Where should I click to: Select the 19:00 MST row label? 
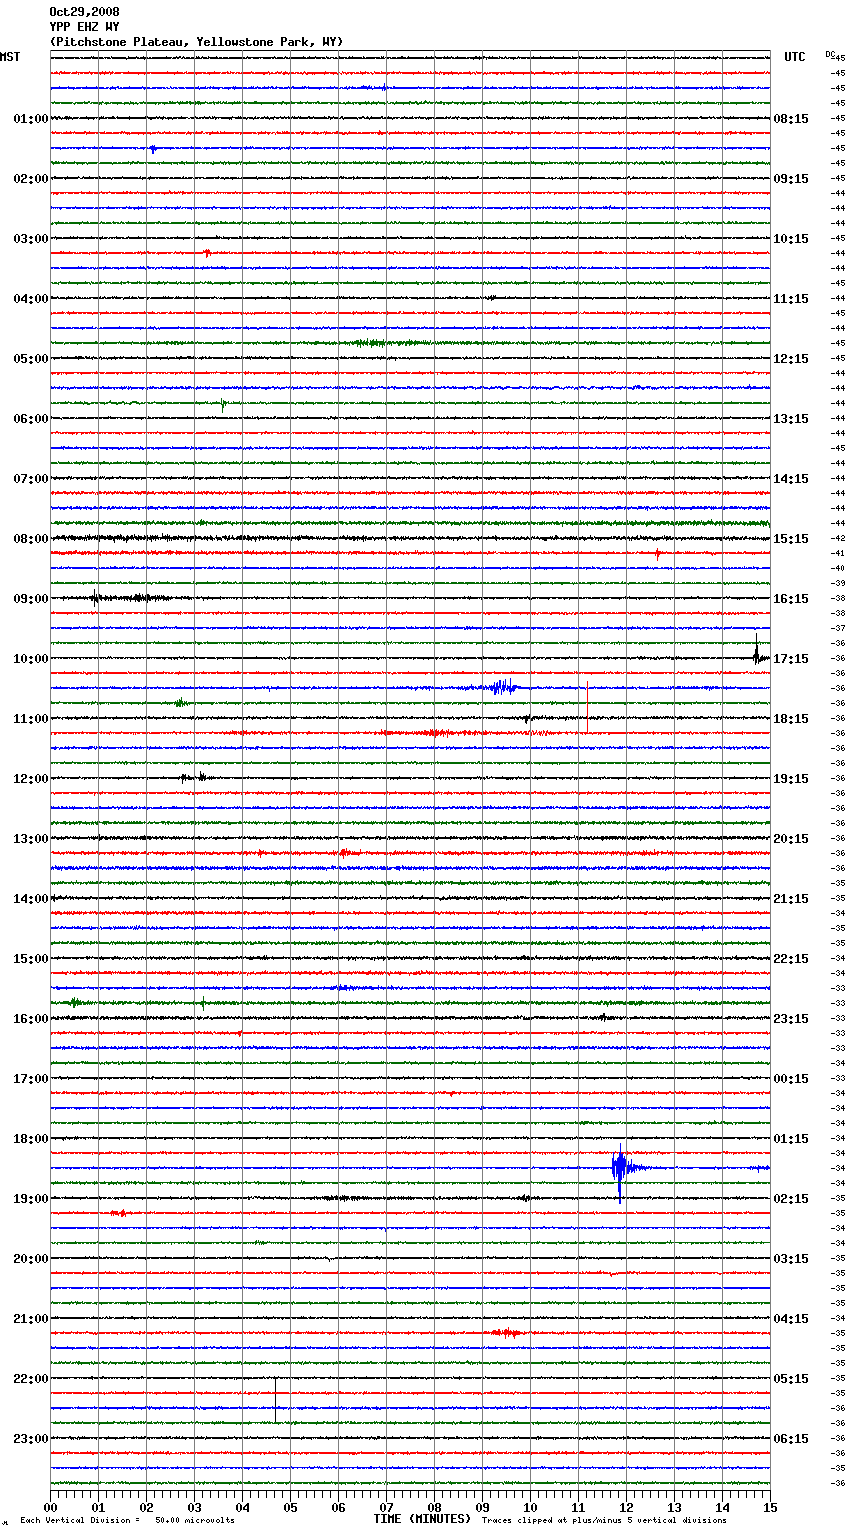click(31, 1199)
